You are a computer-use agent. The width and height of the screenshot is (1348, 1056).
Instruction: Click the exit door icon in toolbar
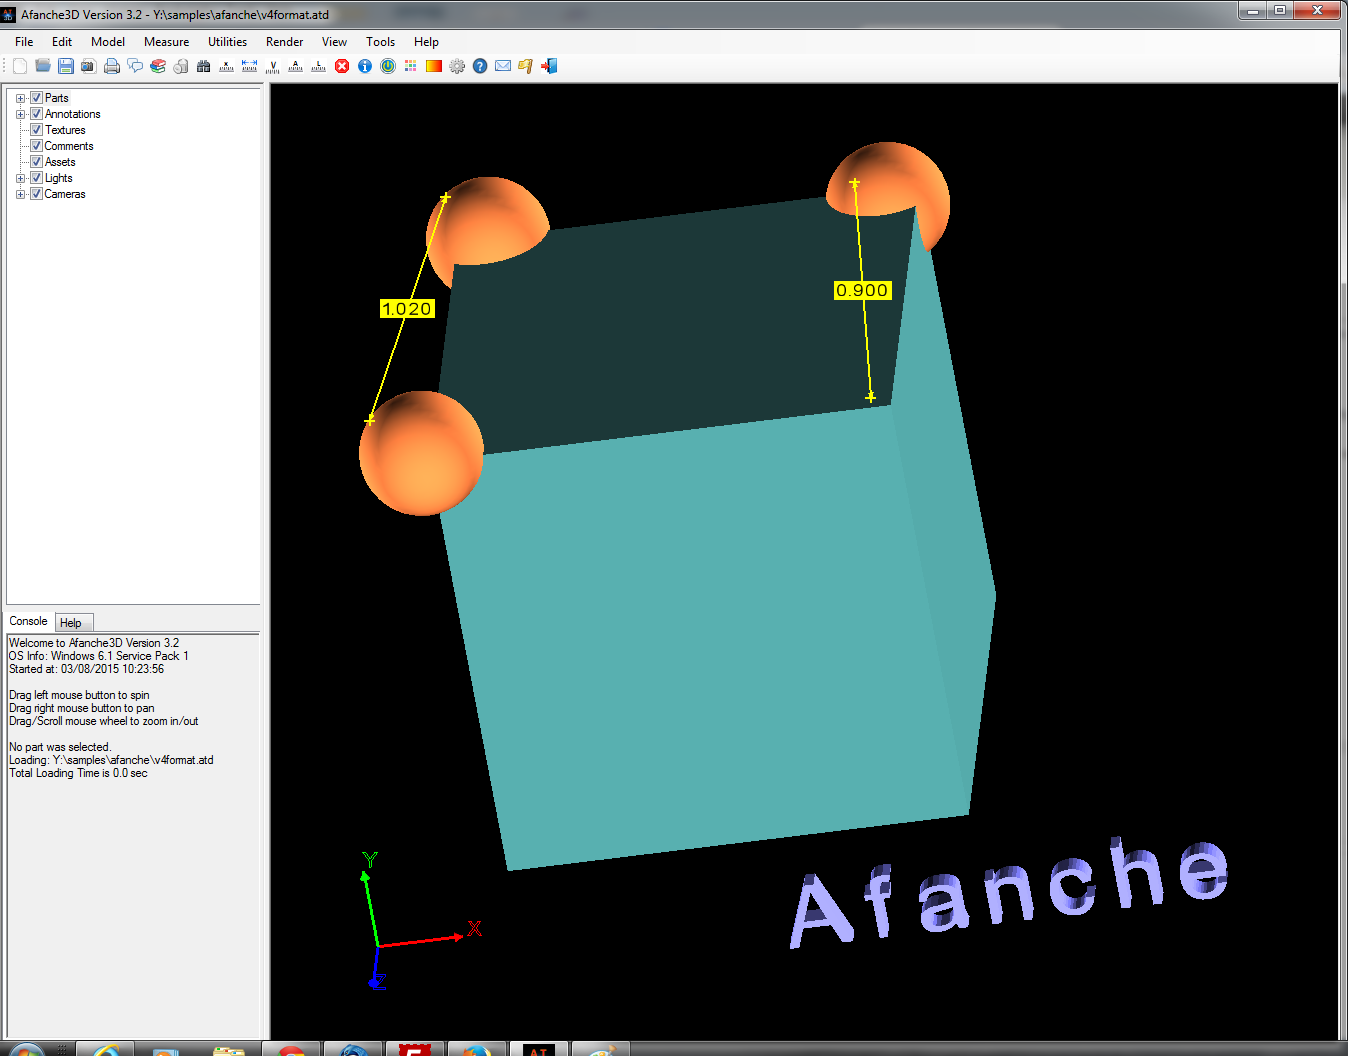click(x=549, y=66)
